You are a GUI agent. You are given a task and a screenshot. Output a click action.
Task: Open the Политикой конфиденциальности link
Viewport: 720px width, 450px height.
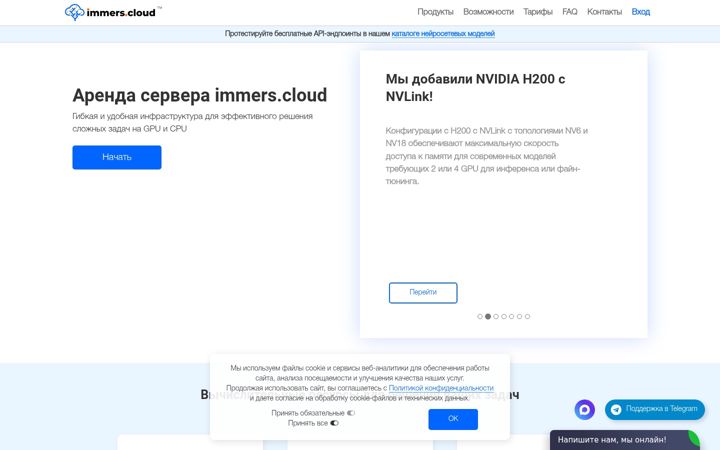pos(441,388)
